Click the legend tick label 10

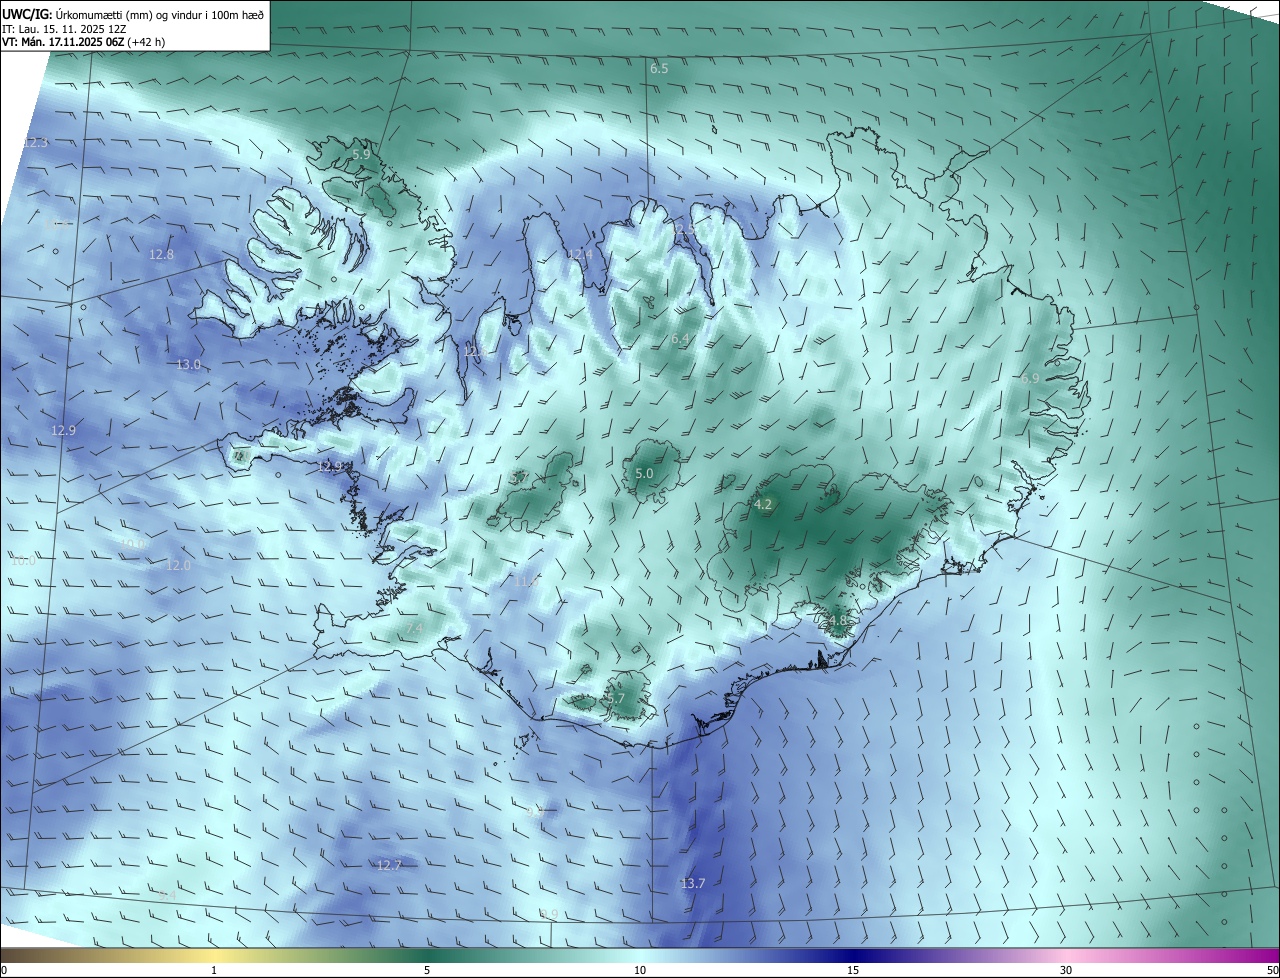pos(640,970)
